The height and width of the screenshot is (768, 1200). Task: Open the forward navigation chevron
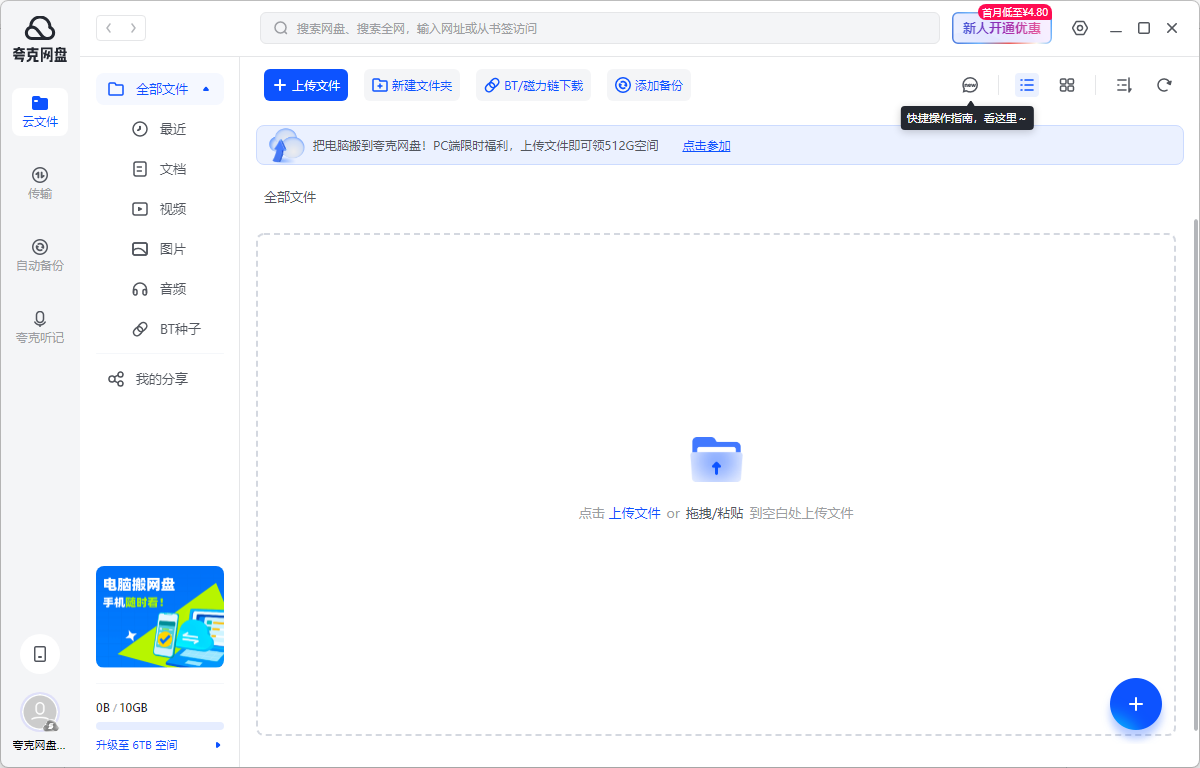coord(131,28)
